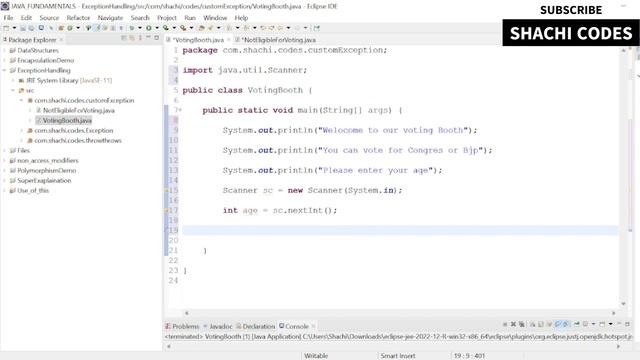This screenshot has height=360, width=640.
Task: Switch to the Problems tab
Action: (x=182, y=327)
